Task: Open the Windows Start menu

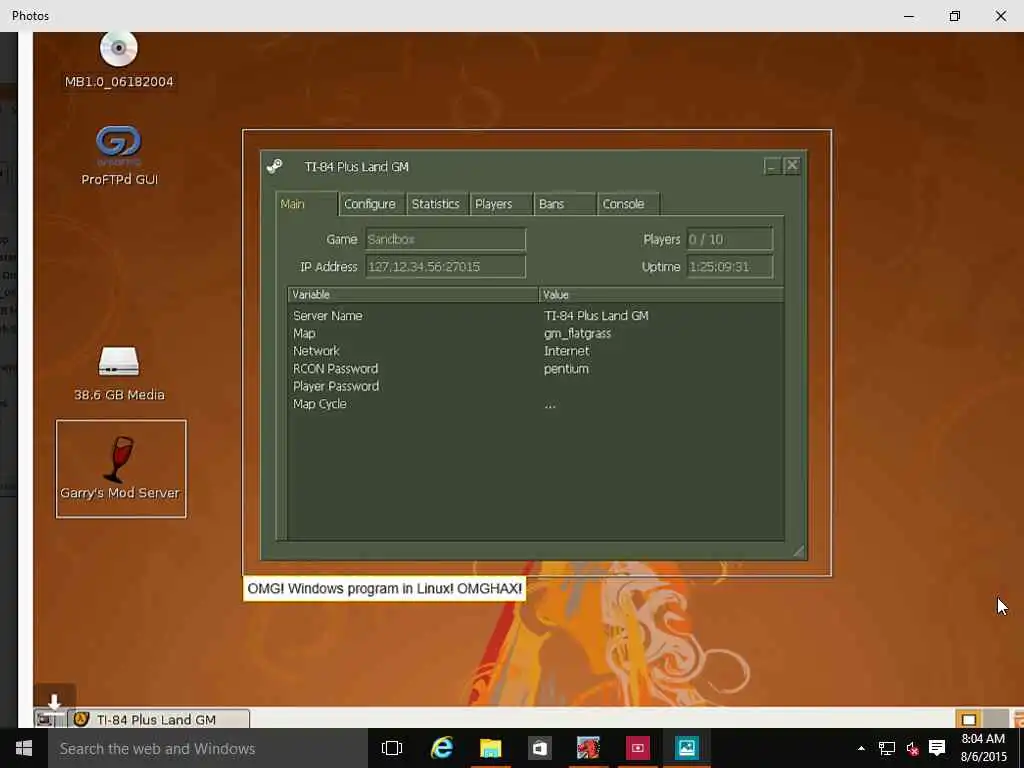Action: tap(24, 748)
